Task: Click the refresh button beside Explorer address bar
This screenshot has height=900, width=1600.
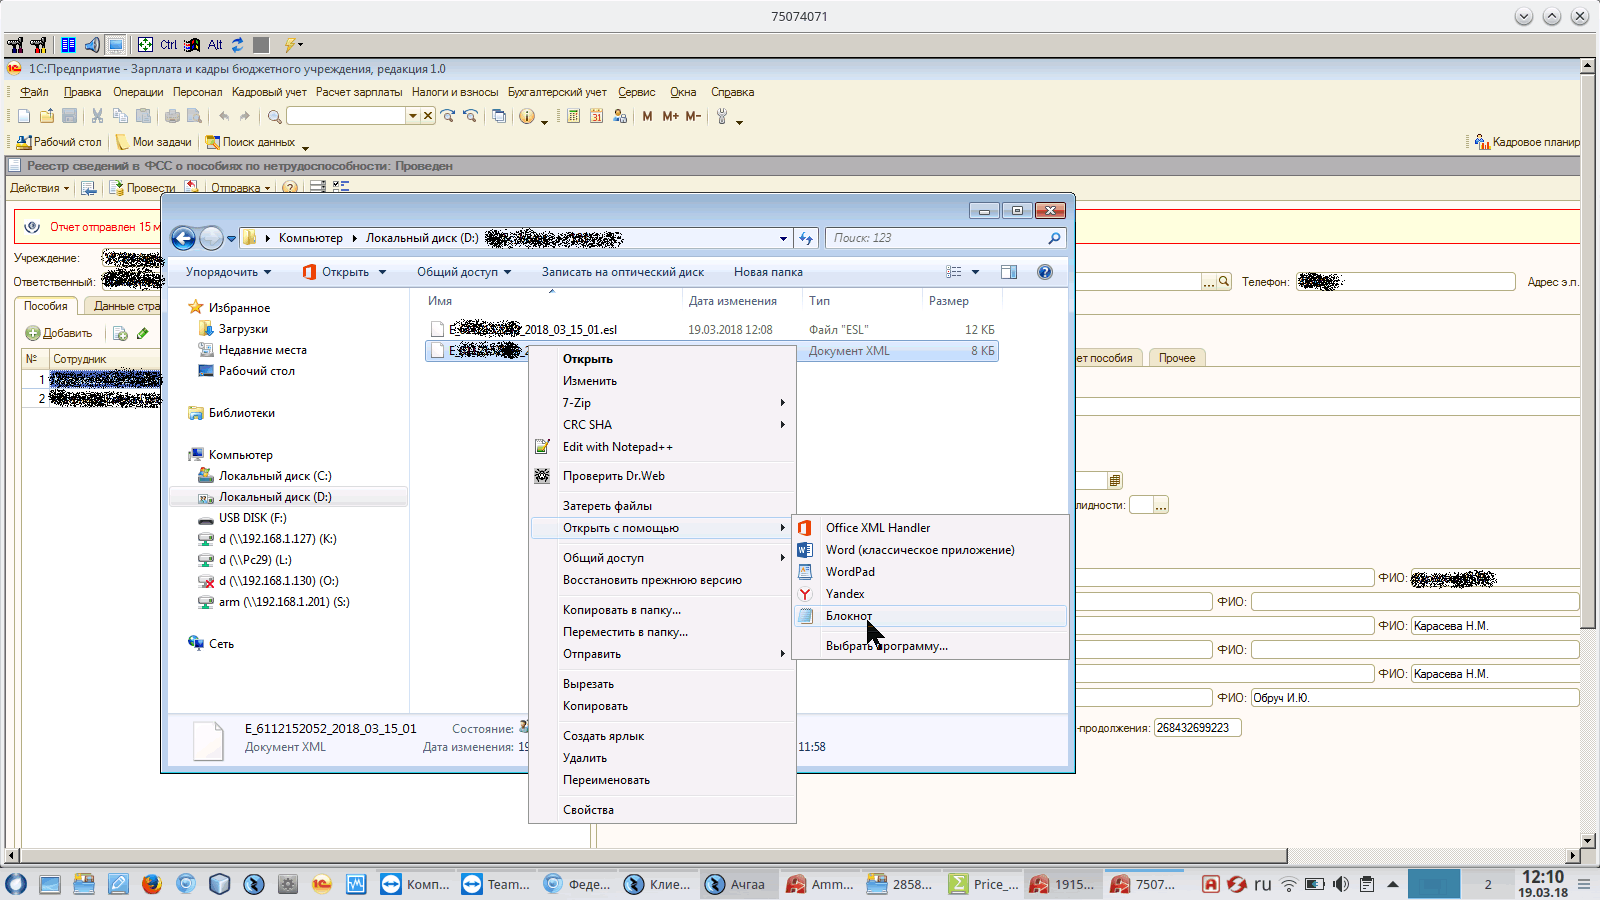Action: tap(806, 238)
